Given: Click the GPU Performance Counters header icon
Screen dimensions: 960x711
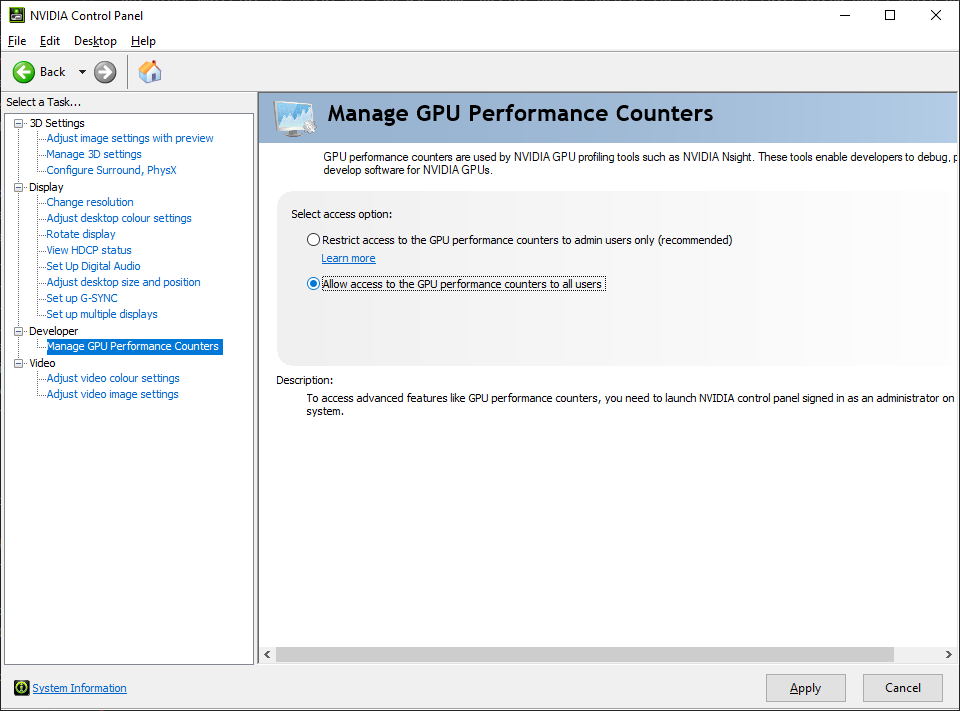Looking at the screenshot, I should (295, 118).
